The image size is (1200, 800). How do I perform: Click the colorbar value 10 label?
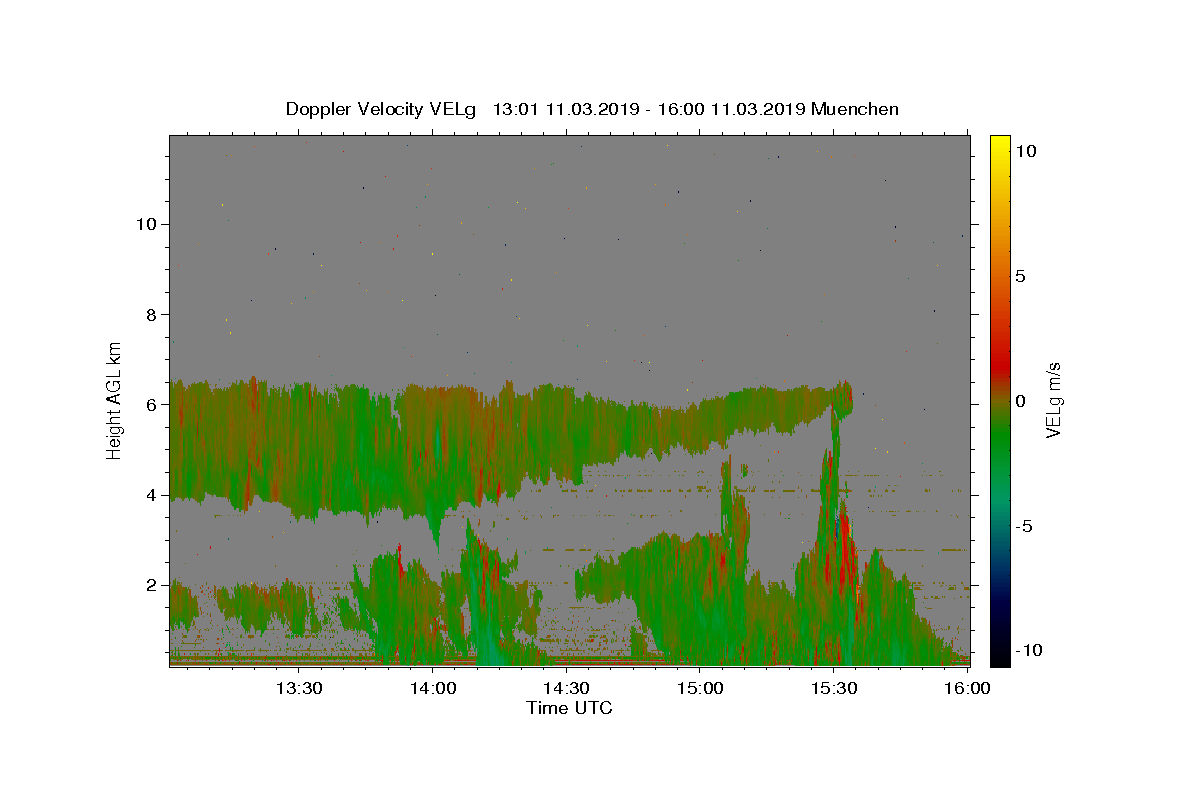tap(1025, 151)
